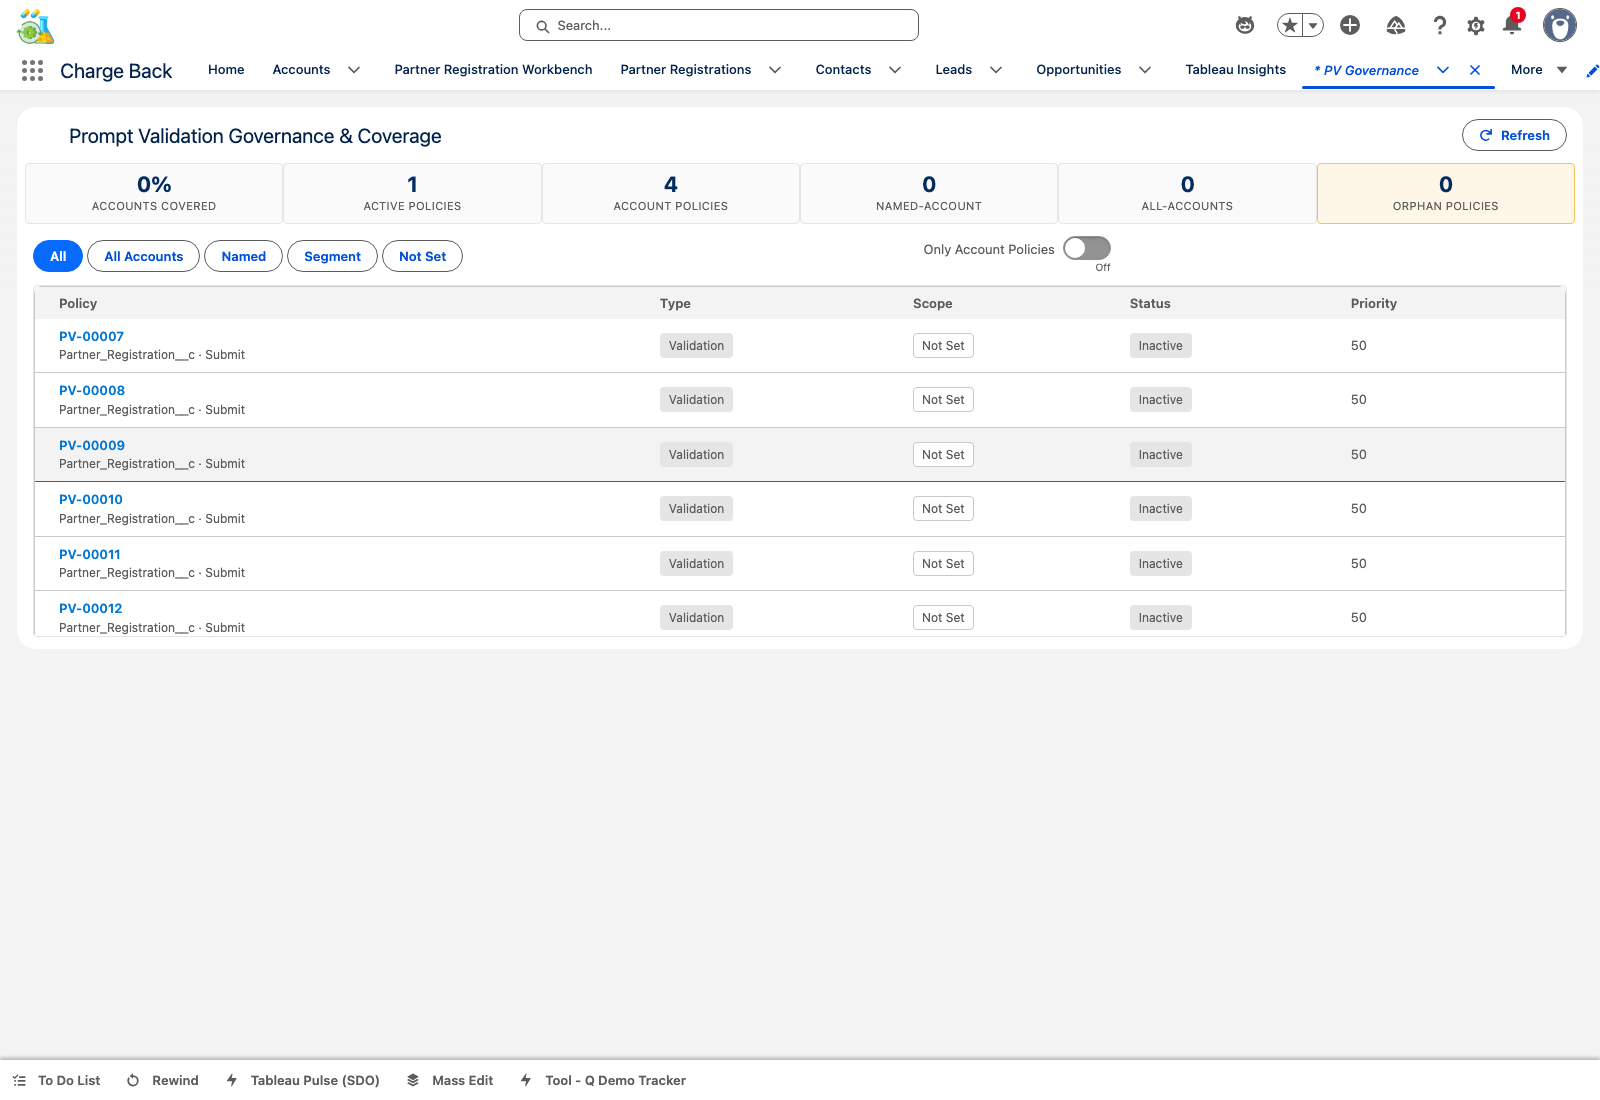Open the Tableau Insights tab
Image resolution: width=1600 pixels, height=1100 pixels.
tap(1236, 70)
